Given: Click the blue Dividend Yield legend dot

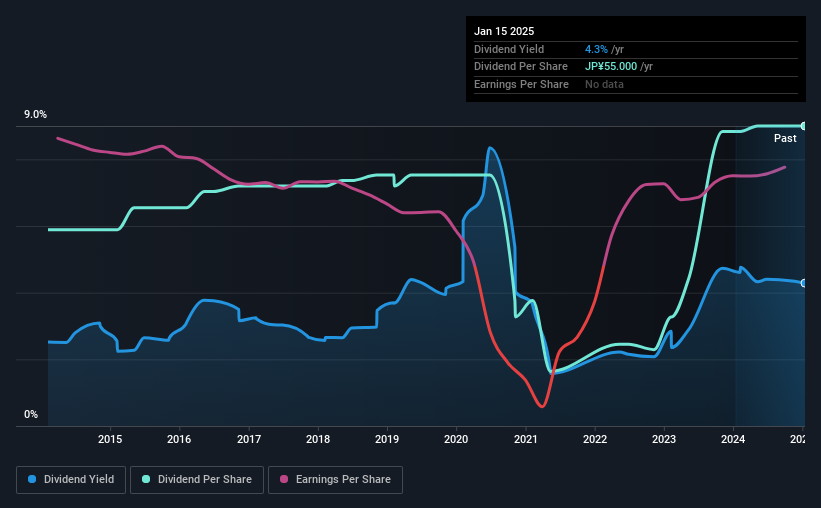Looking at the screenshot, I should 32,479.
